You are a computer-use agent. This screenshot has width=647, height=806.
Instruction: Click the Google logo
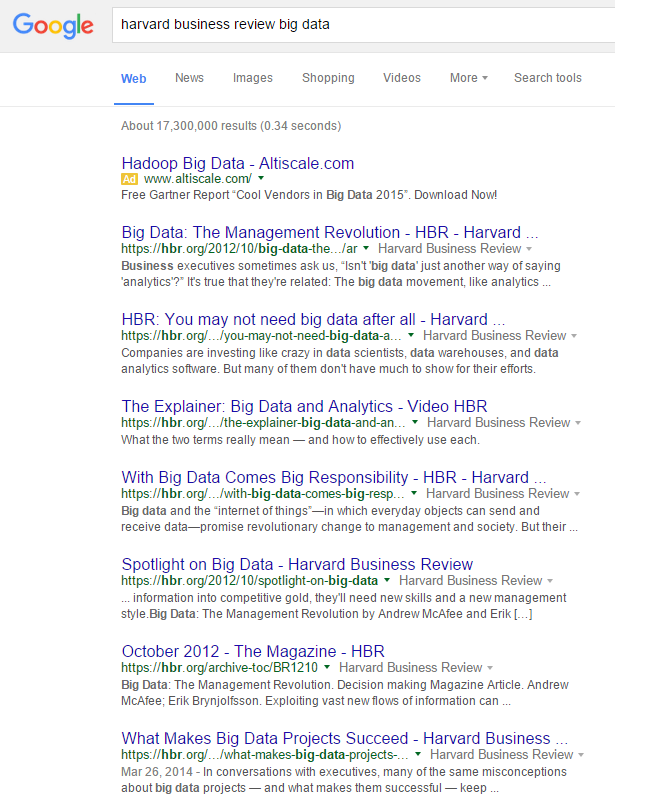(53, 26)
